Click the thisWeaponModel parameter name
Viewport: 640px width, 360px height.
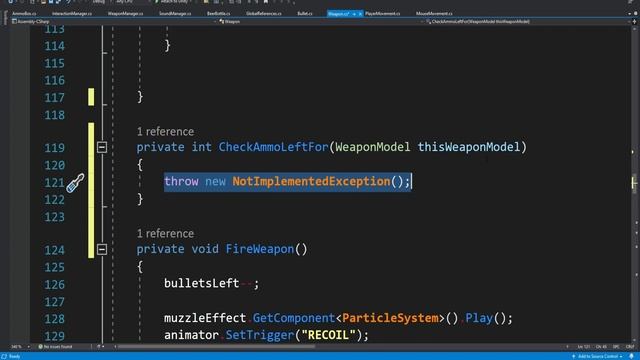click(469, 147)
